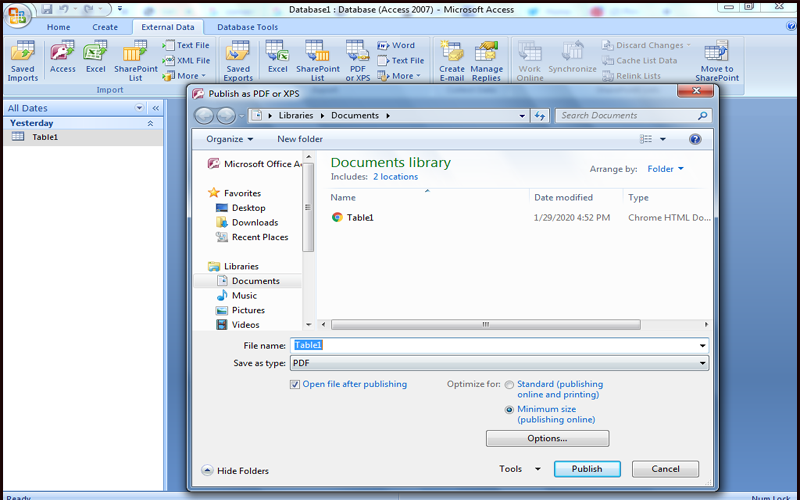This screenshot has height=500, width=800.
Task: Go forward in the Publish dialog
Action: coord(226,116)
